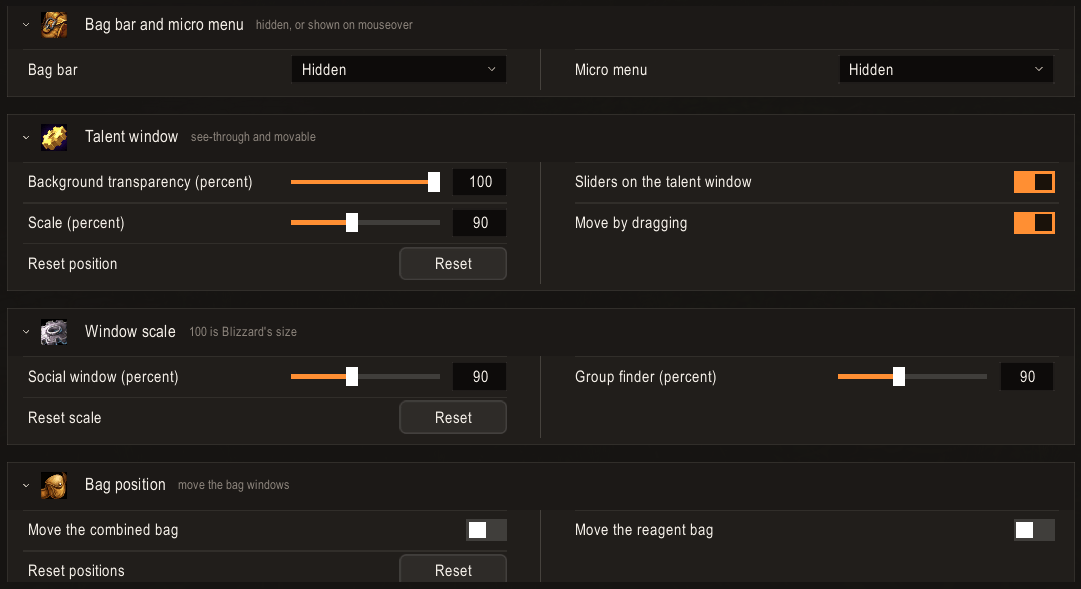
Task: Click the Background transparency value field 100
Action: (480, 182)
